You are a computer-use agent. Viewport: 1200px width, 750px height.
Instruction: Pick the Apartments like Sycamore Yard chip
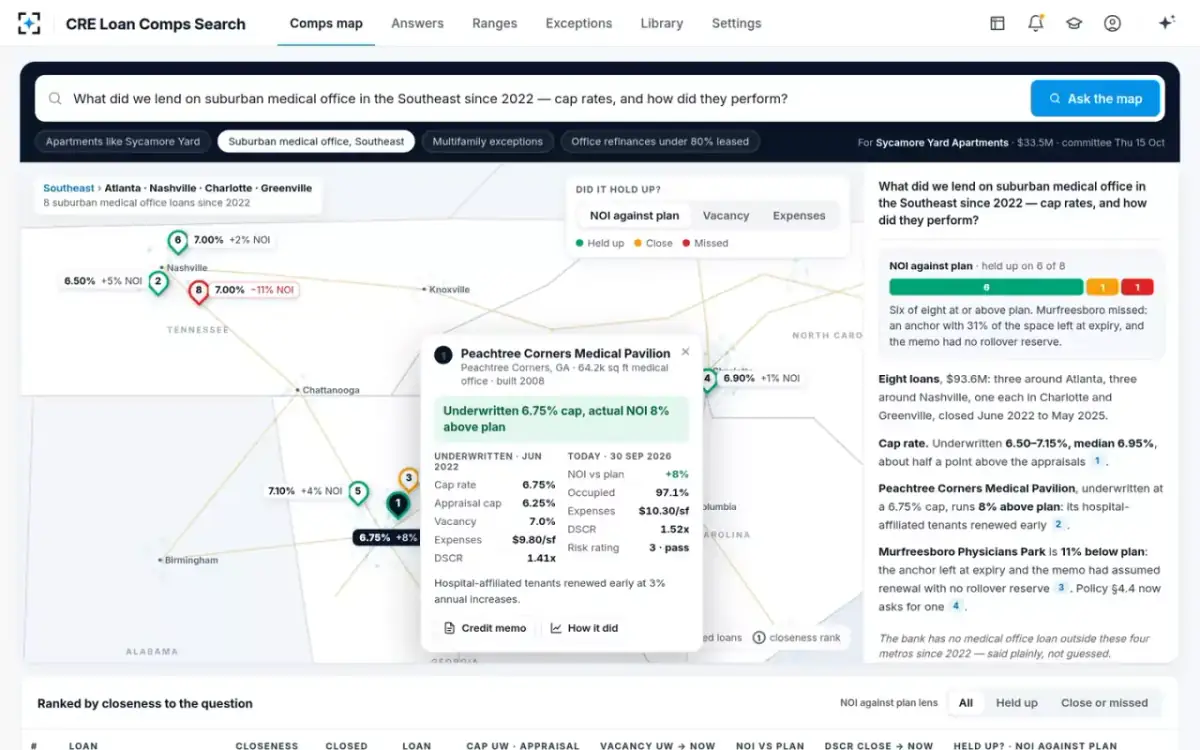point(123,142)
